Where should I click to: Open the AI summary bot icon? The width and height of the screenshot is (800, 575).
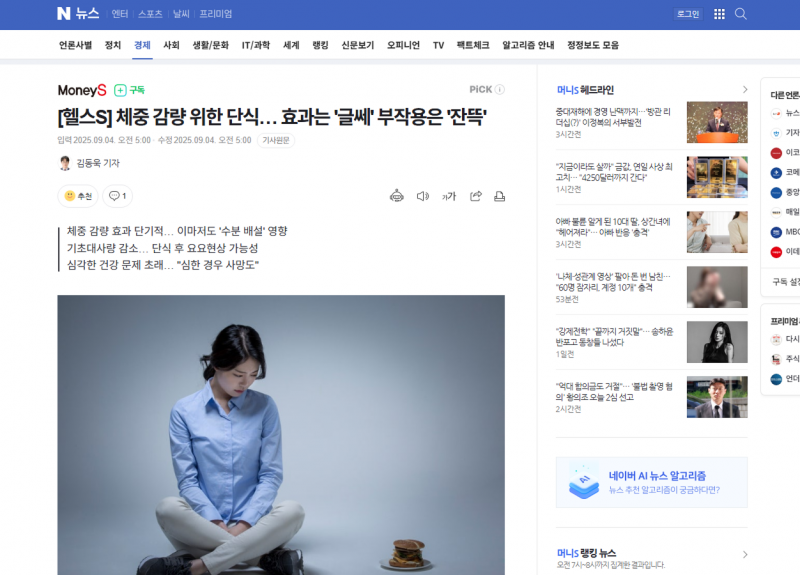click(x=396, y=196)
